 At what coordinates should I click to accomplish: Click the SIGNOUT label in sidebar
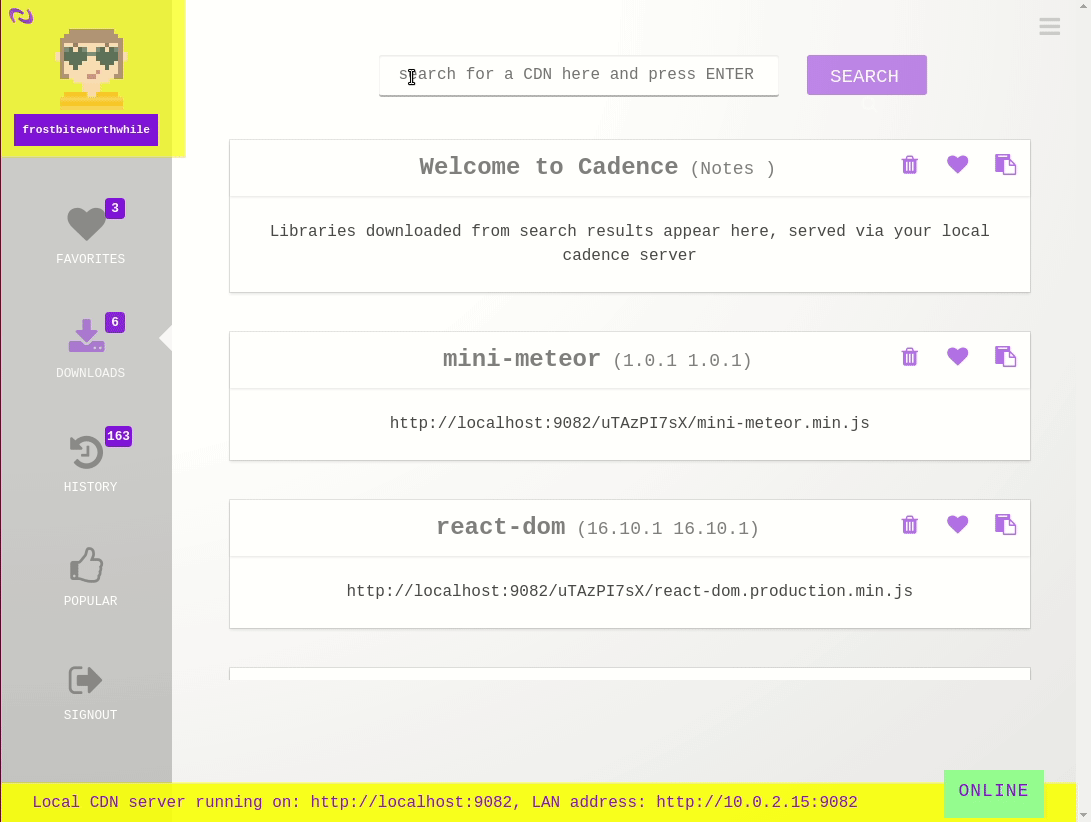pyautogui.click(x=90, y=715)
